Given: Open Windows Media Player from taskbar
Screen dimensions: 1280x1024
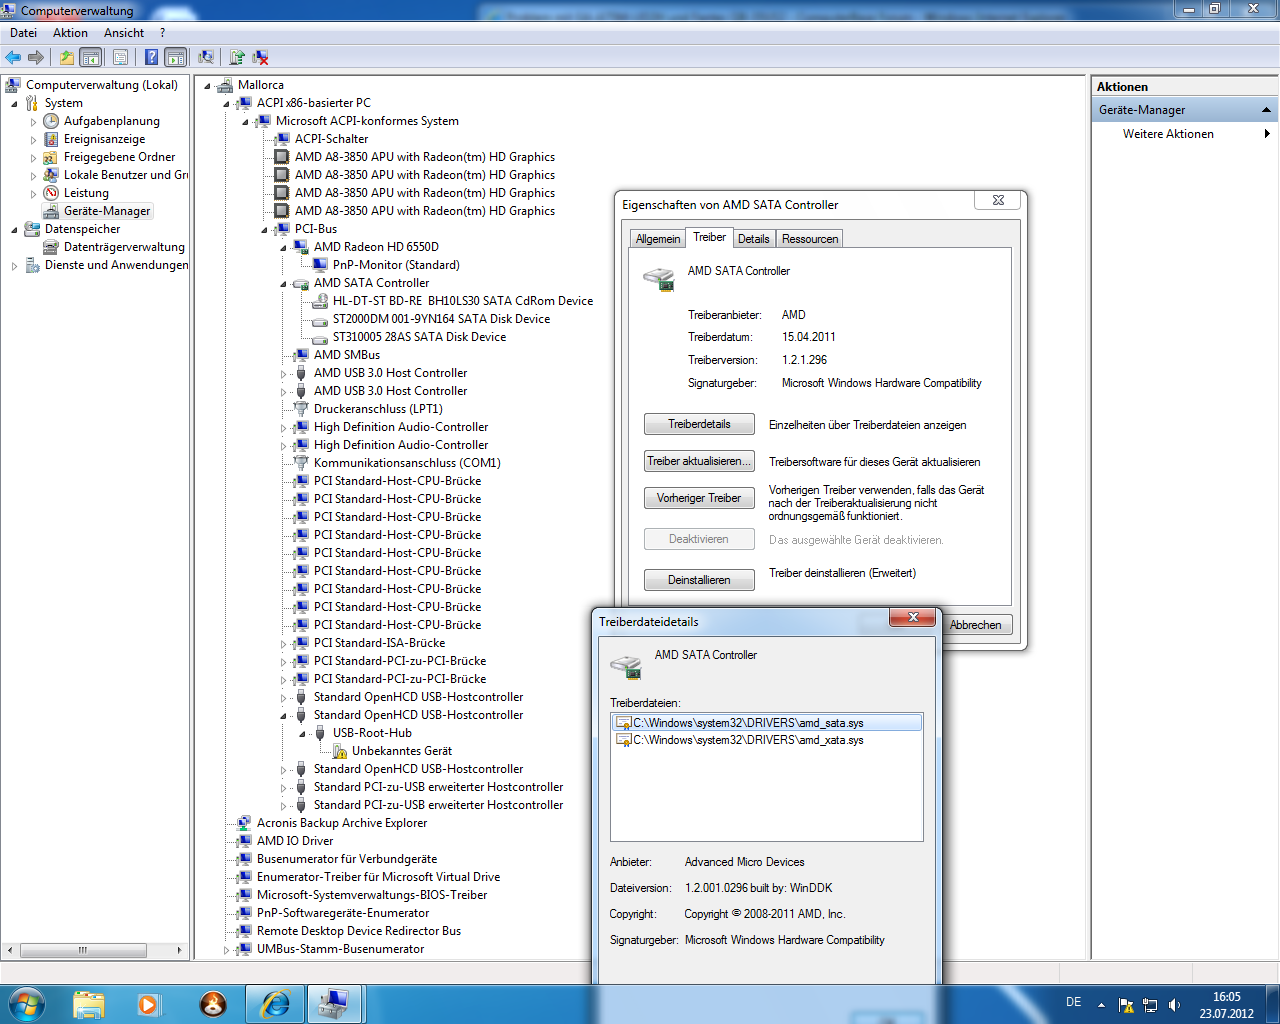Looking at the screenshot, I should tap(149, 1004).
